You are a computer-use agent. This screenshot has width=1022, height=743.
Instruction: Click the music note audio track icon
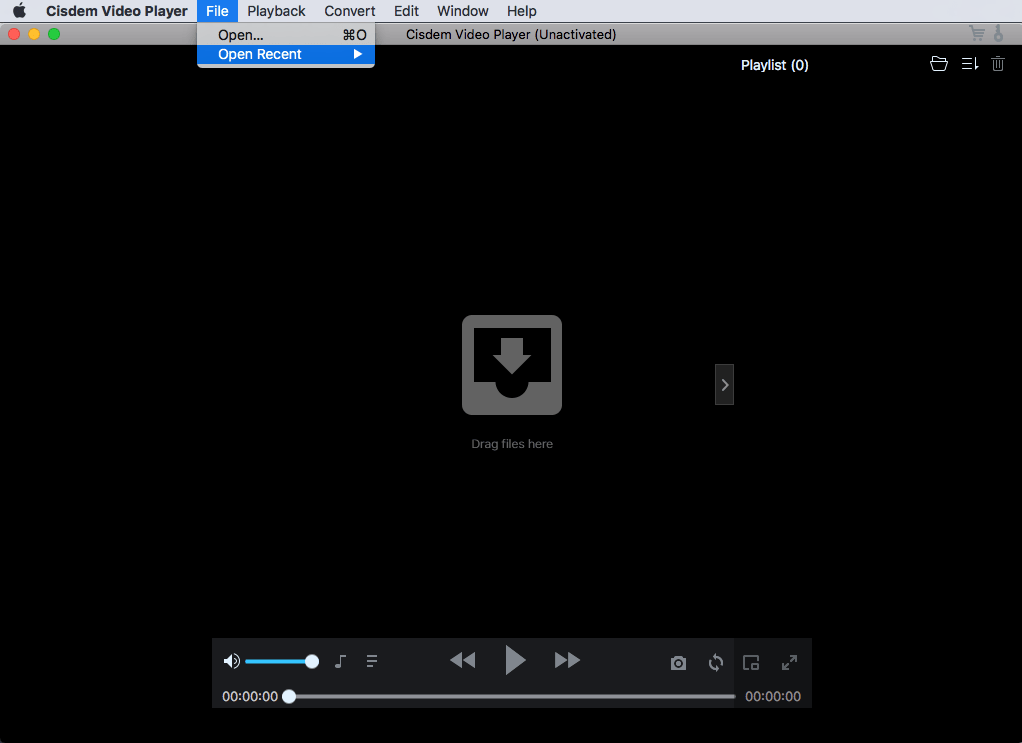(340, 661)
